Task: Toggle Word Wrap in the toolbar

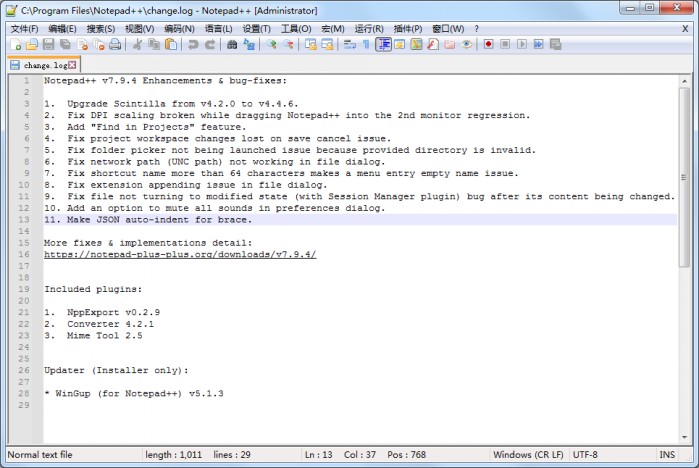Action: (349, 45)
